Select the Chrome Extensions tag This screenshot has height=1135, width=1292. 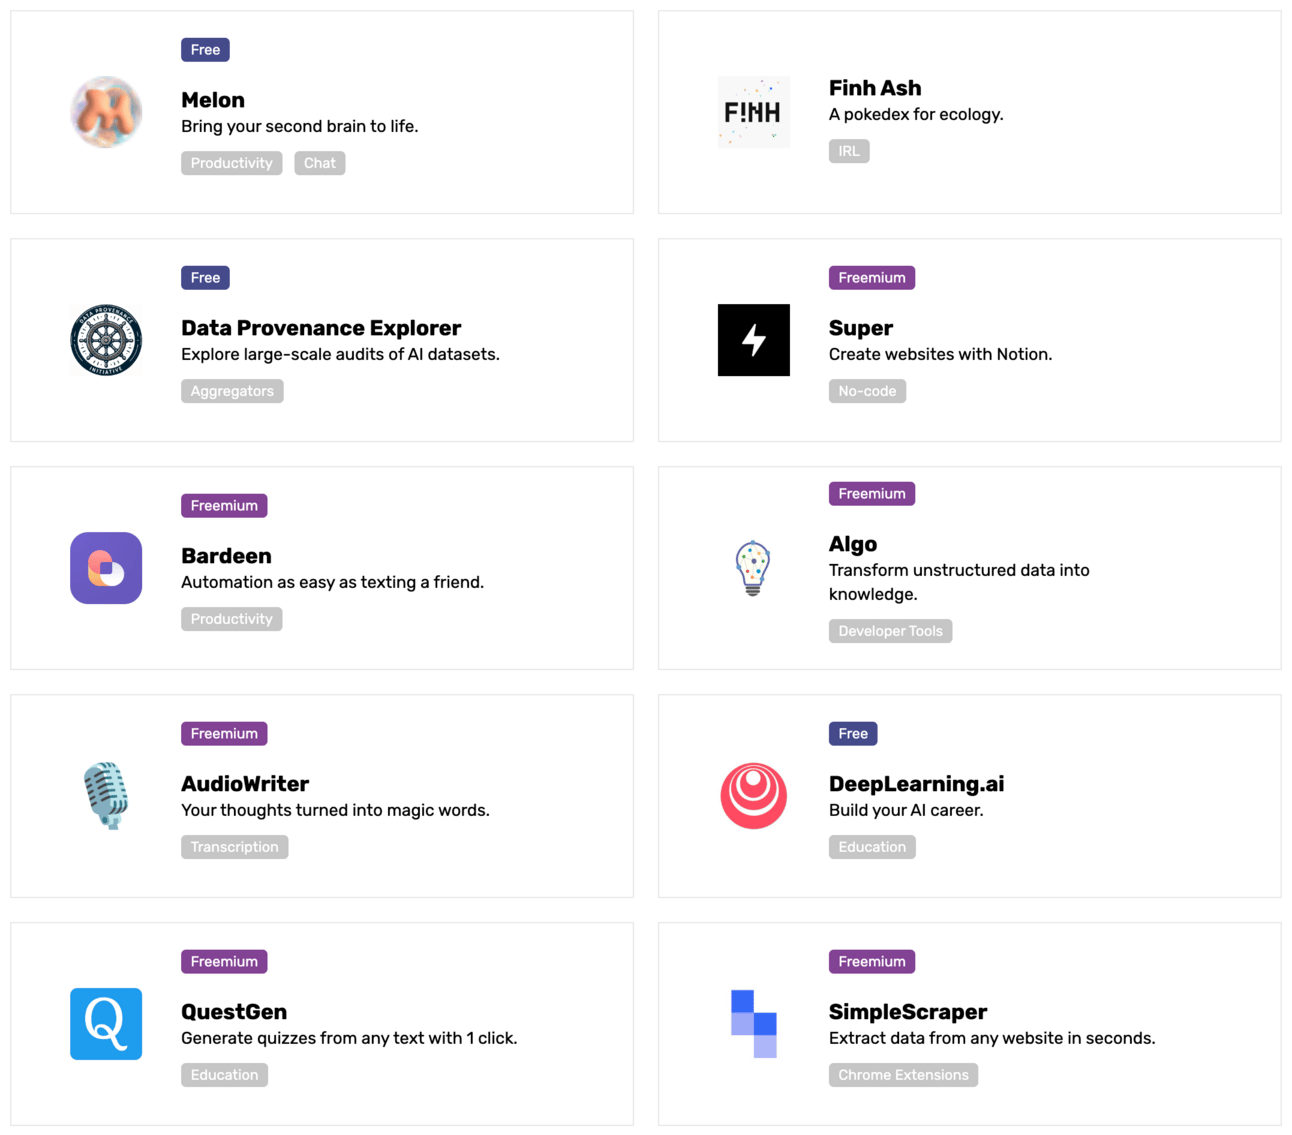(903, 1075)
